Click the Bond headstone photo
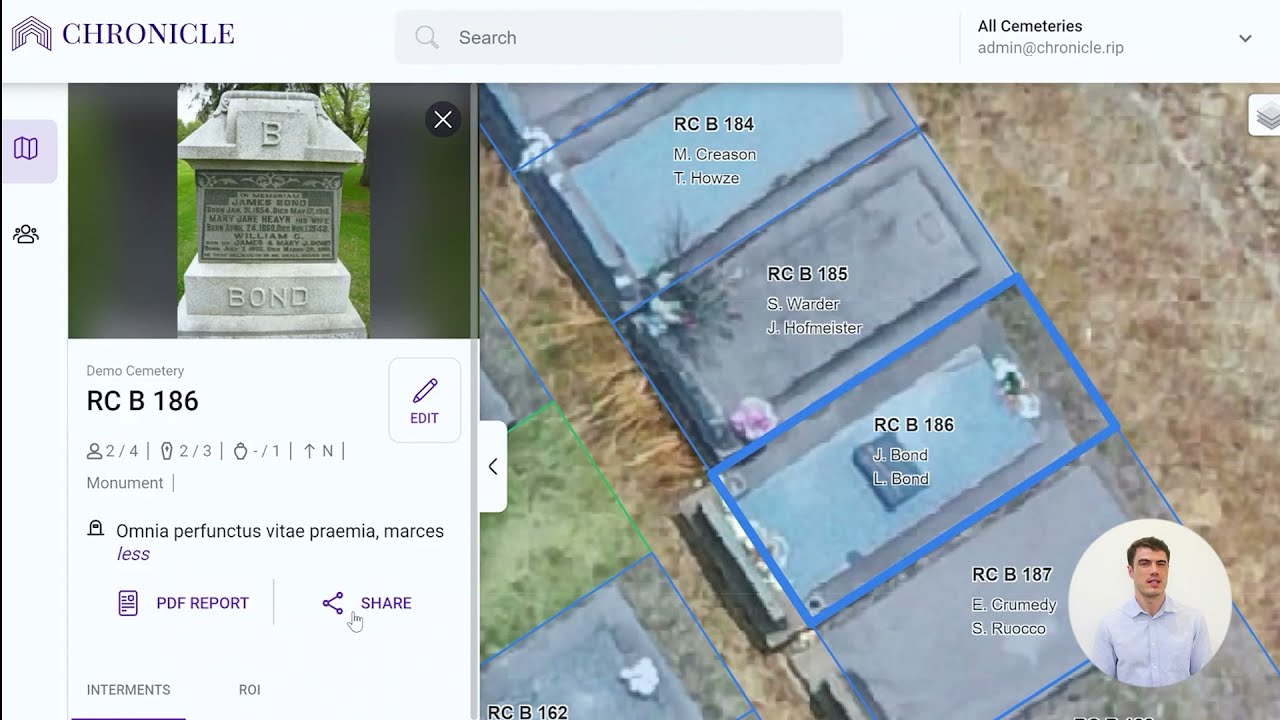The width and height of the screenshot is (1280, 720). pos(273,211)
